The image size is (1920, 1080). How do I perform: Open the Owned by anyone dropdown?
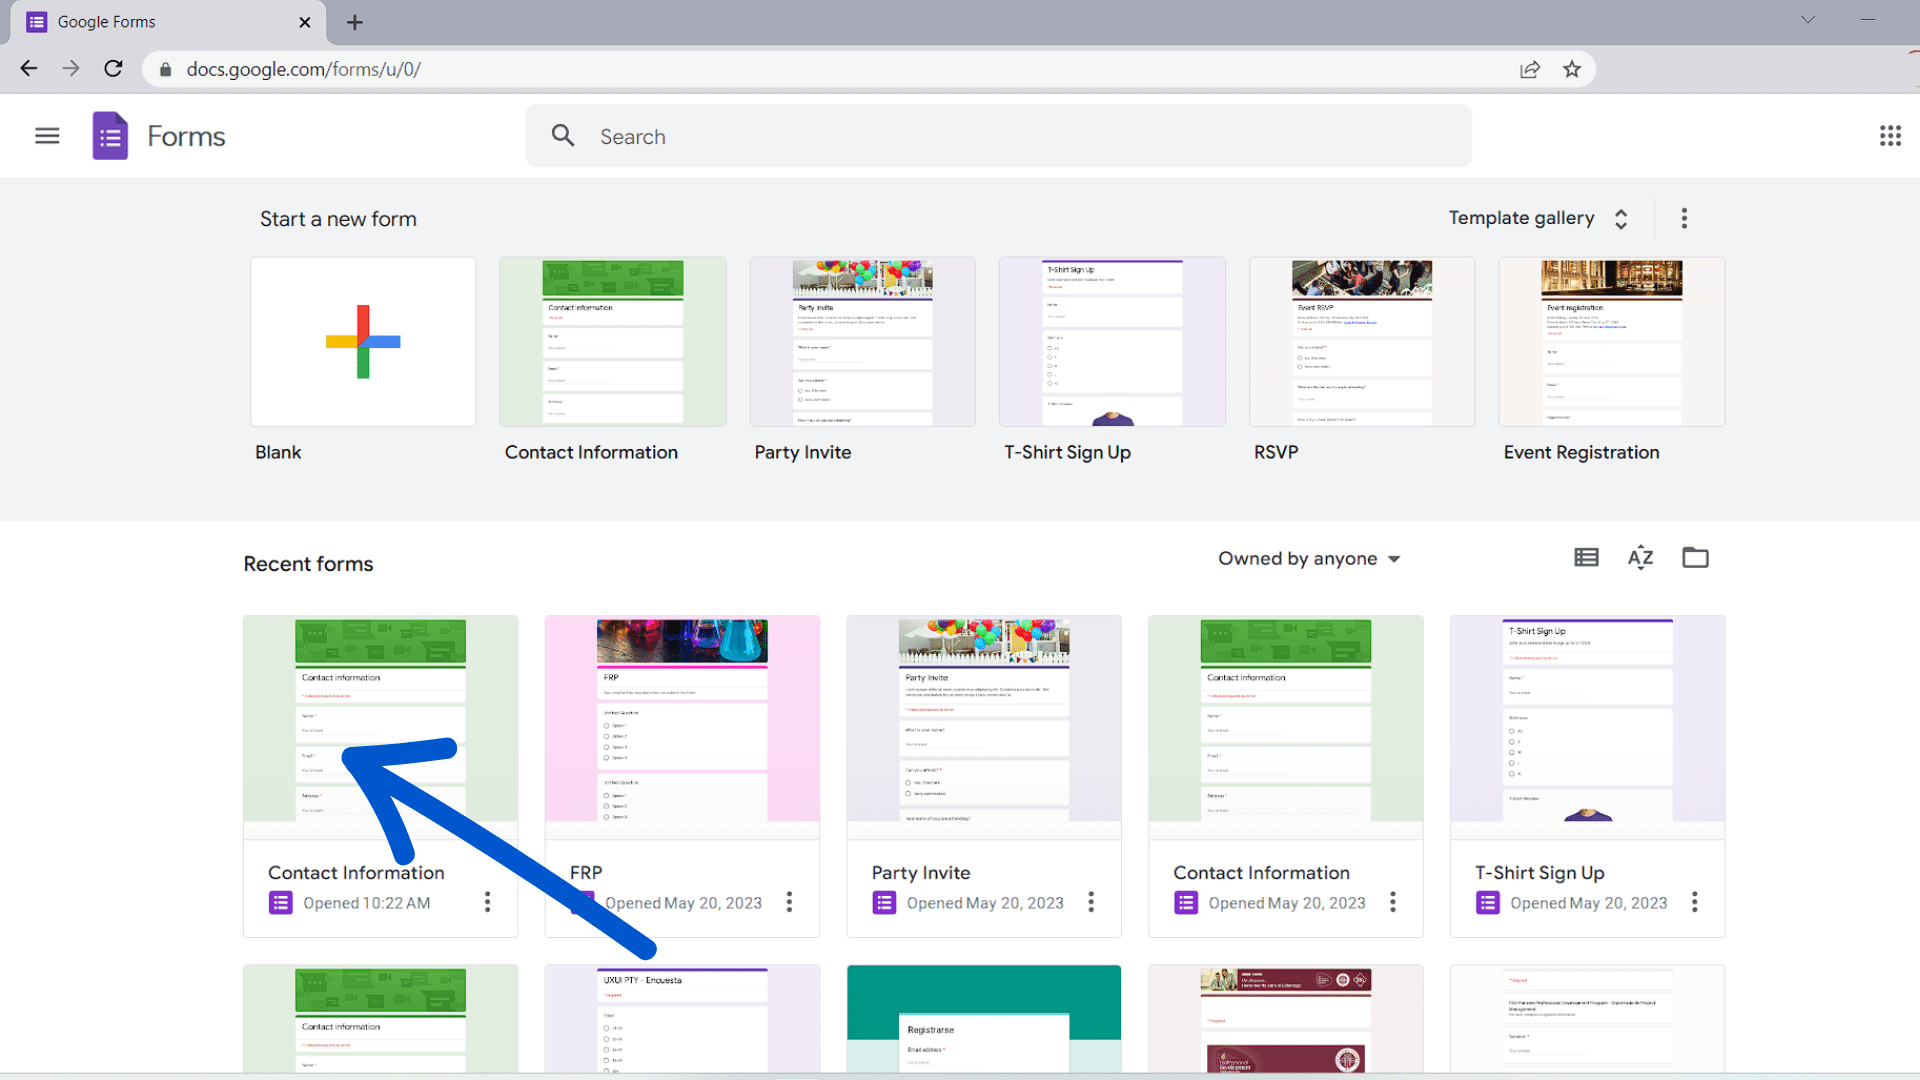[1305, 556]
